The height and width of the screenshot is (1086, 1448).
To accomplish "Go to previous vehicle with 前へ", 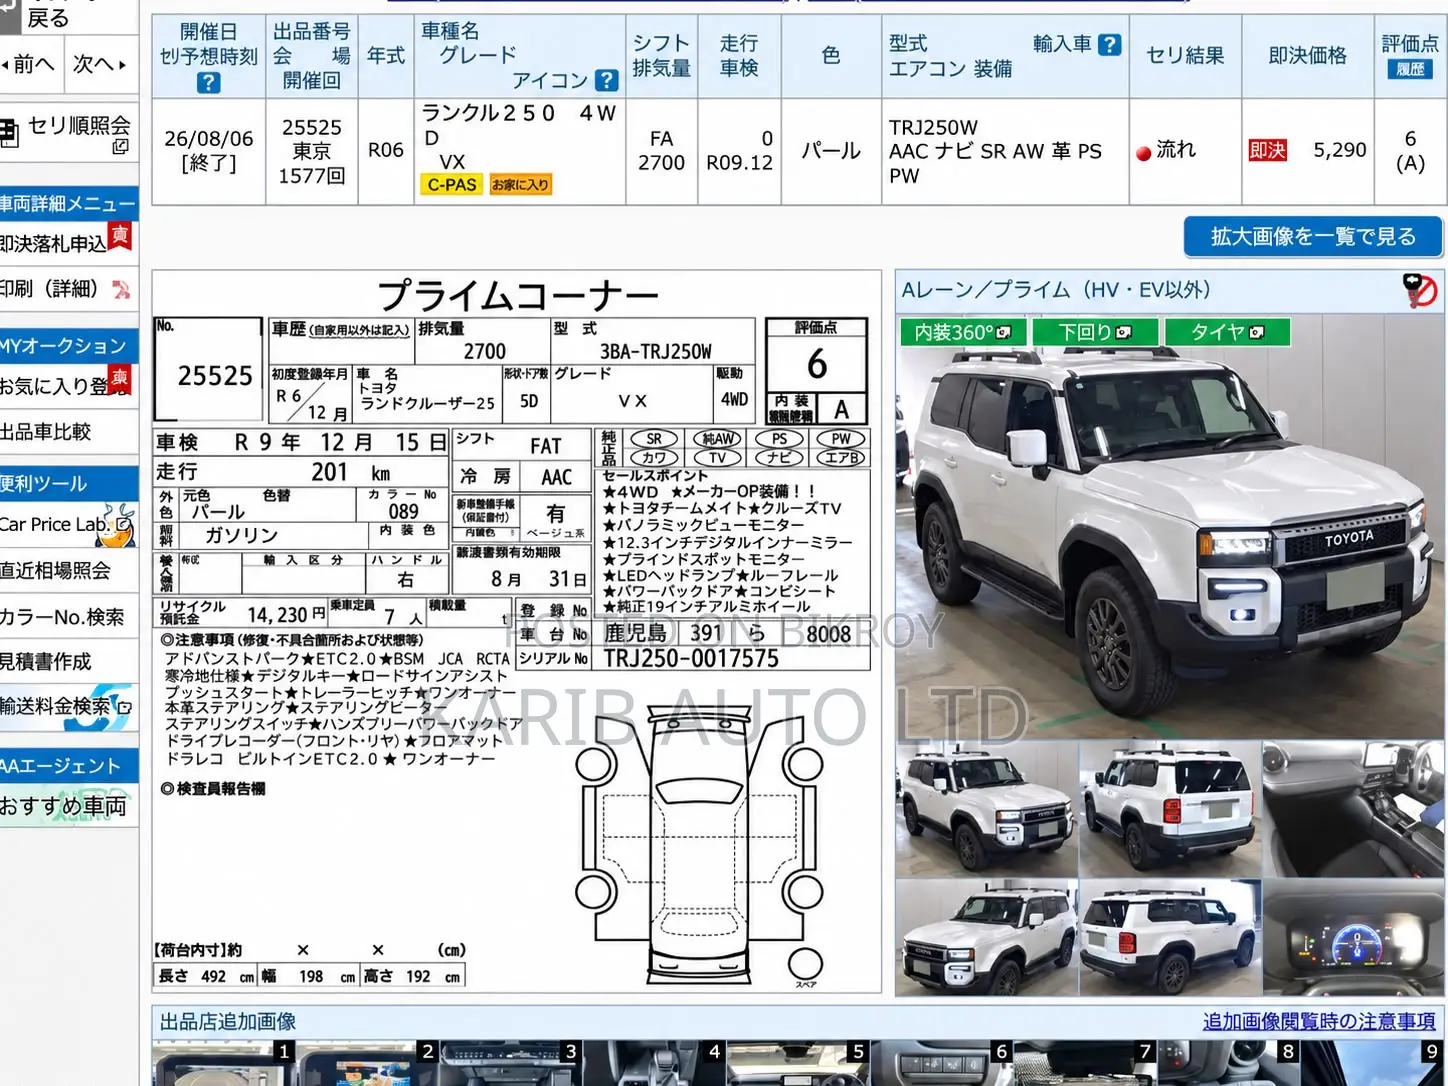I will click(28, 65).
